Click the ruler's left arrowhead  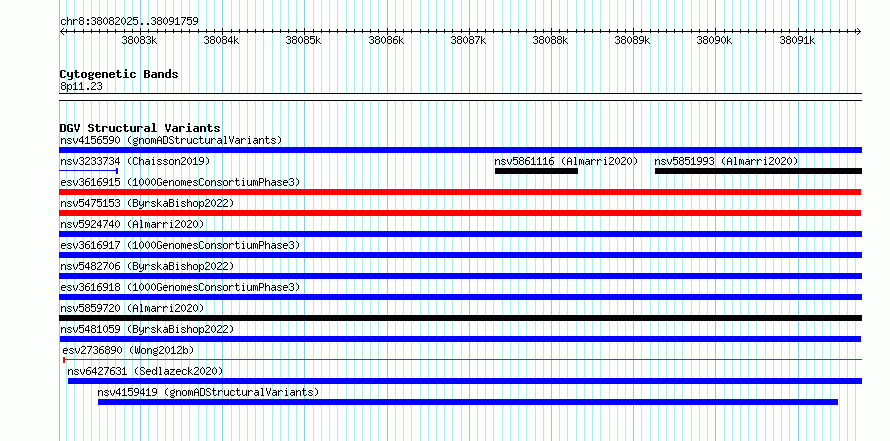point(62,31)
